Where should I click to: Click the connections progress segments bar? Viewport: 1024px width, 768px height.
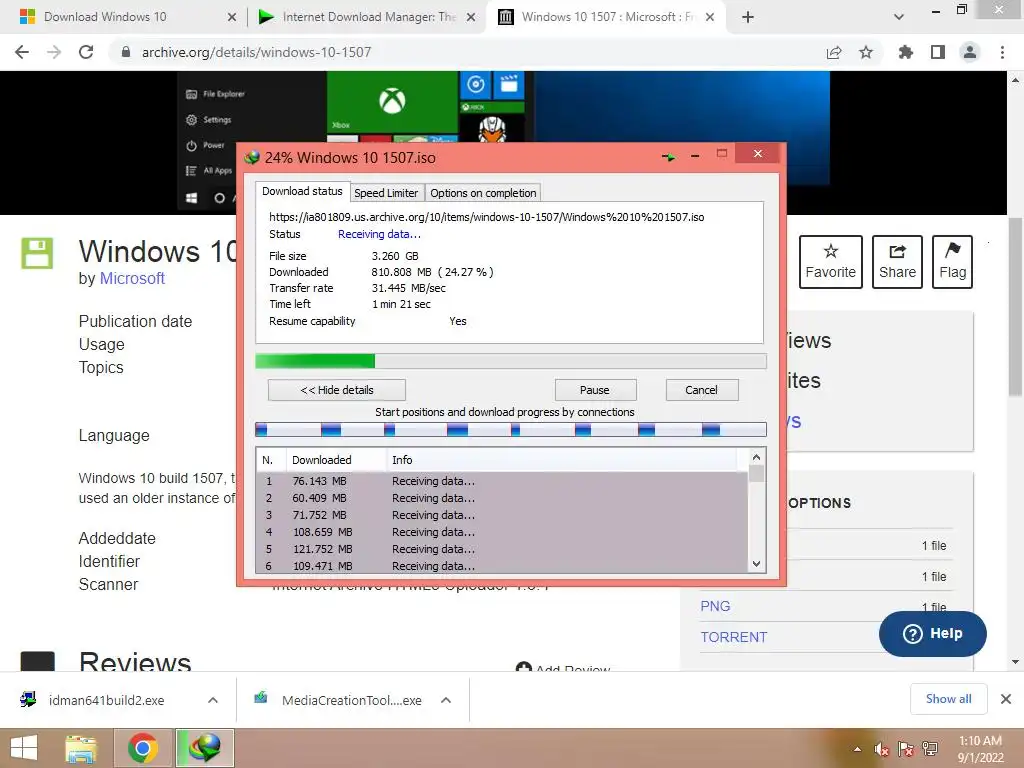[511, 429]
